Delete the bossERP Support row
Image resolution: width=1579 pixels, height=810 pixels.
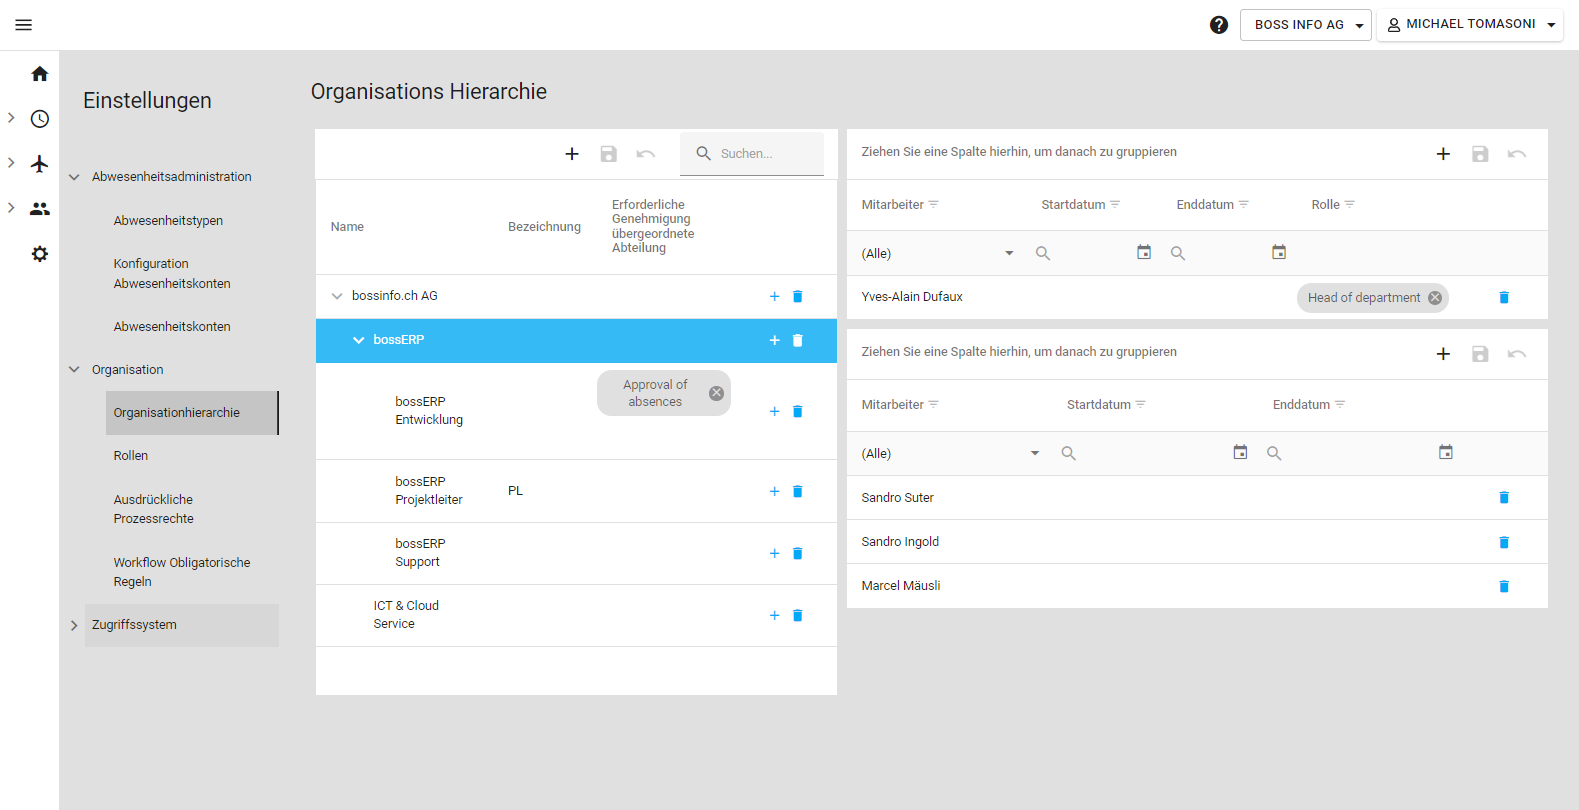pyautogui.click(x=798, y=553)
